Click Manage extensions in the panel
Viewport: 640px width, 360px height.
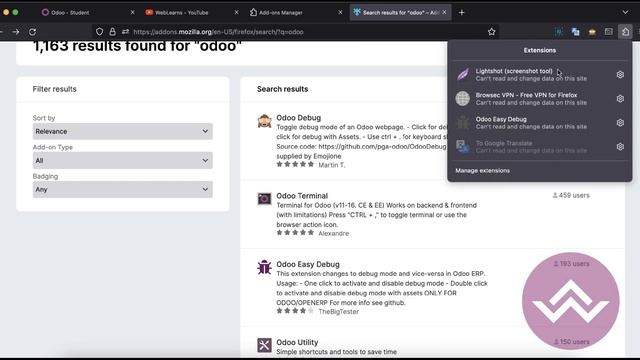click(x=482, y=171)
